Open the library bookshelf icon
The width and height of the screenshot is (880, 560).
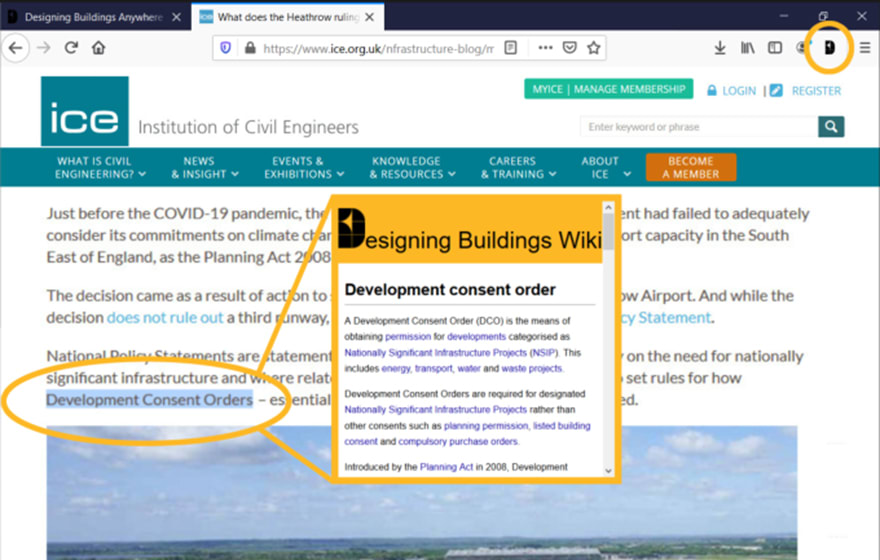pyautogui.click(x=748, y=48)
